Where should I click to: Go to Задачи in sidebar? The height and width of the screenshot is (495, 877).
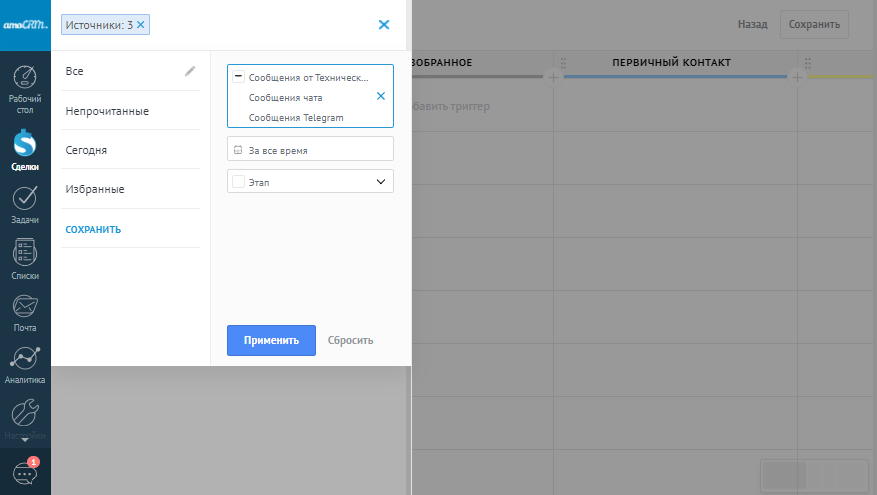(25, 203)
